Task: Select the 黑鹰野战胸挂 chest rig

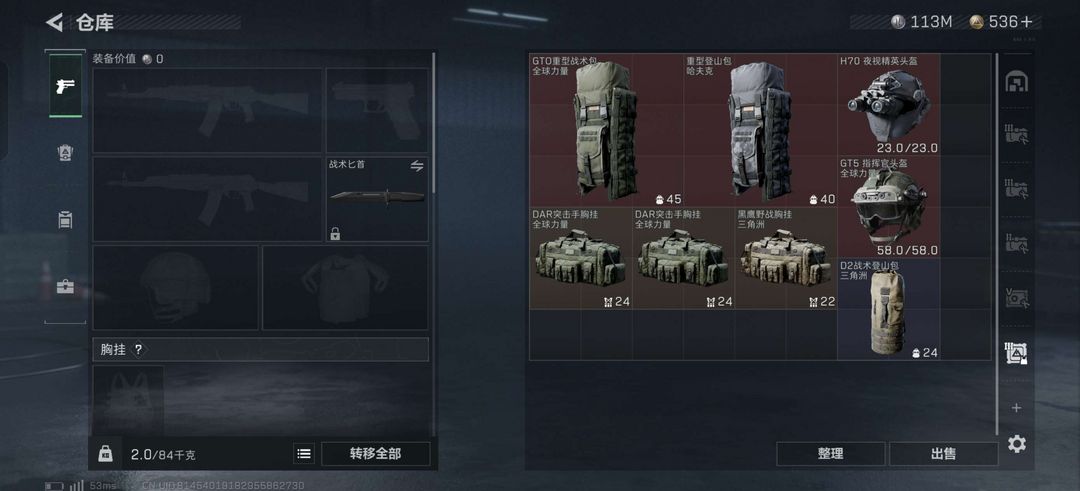Action: (x=786, y=258)
